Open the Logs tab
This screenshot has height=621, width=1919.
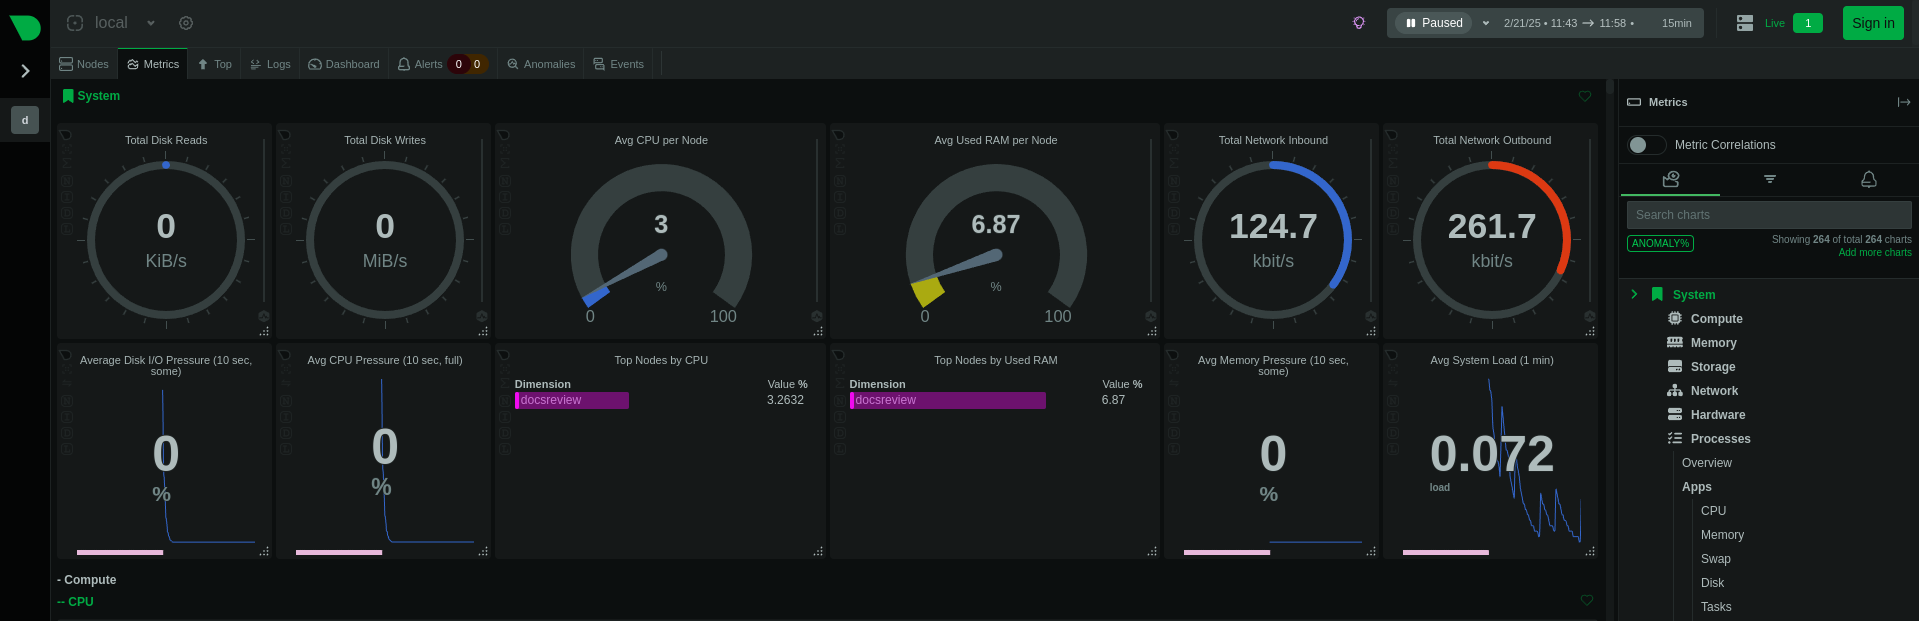270,64
